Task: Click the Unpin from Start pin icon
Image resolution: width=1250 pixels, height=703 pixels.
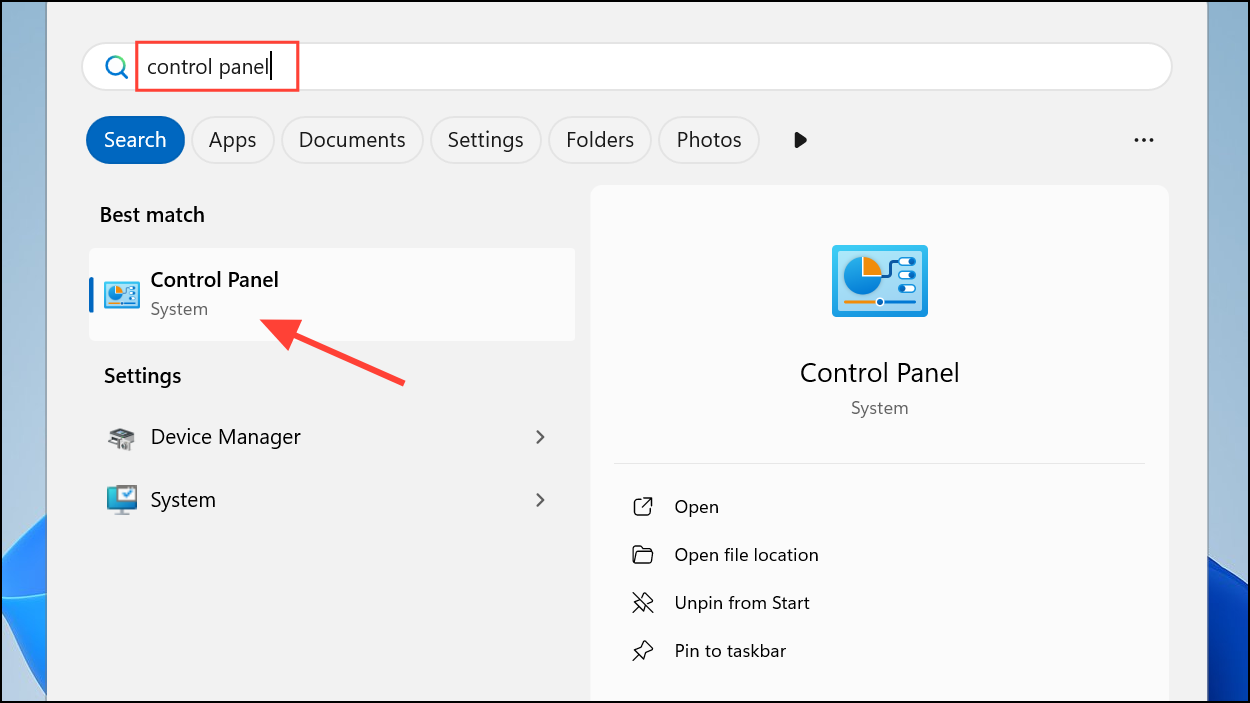Action: point(643,603)
